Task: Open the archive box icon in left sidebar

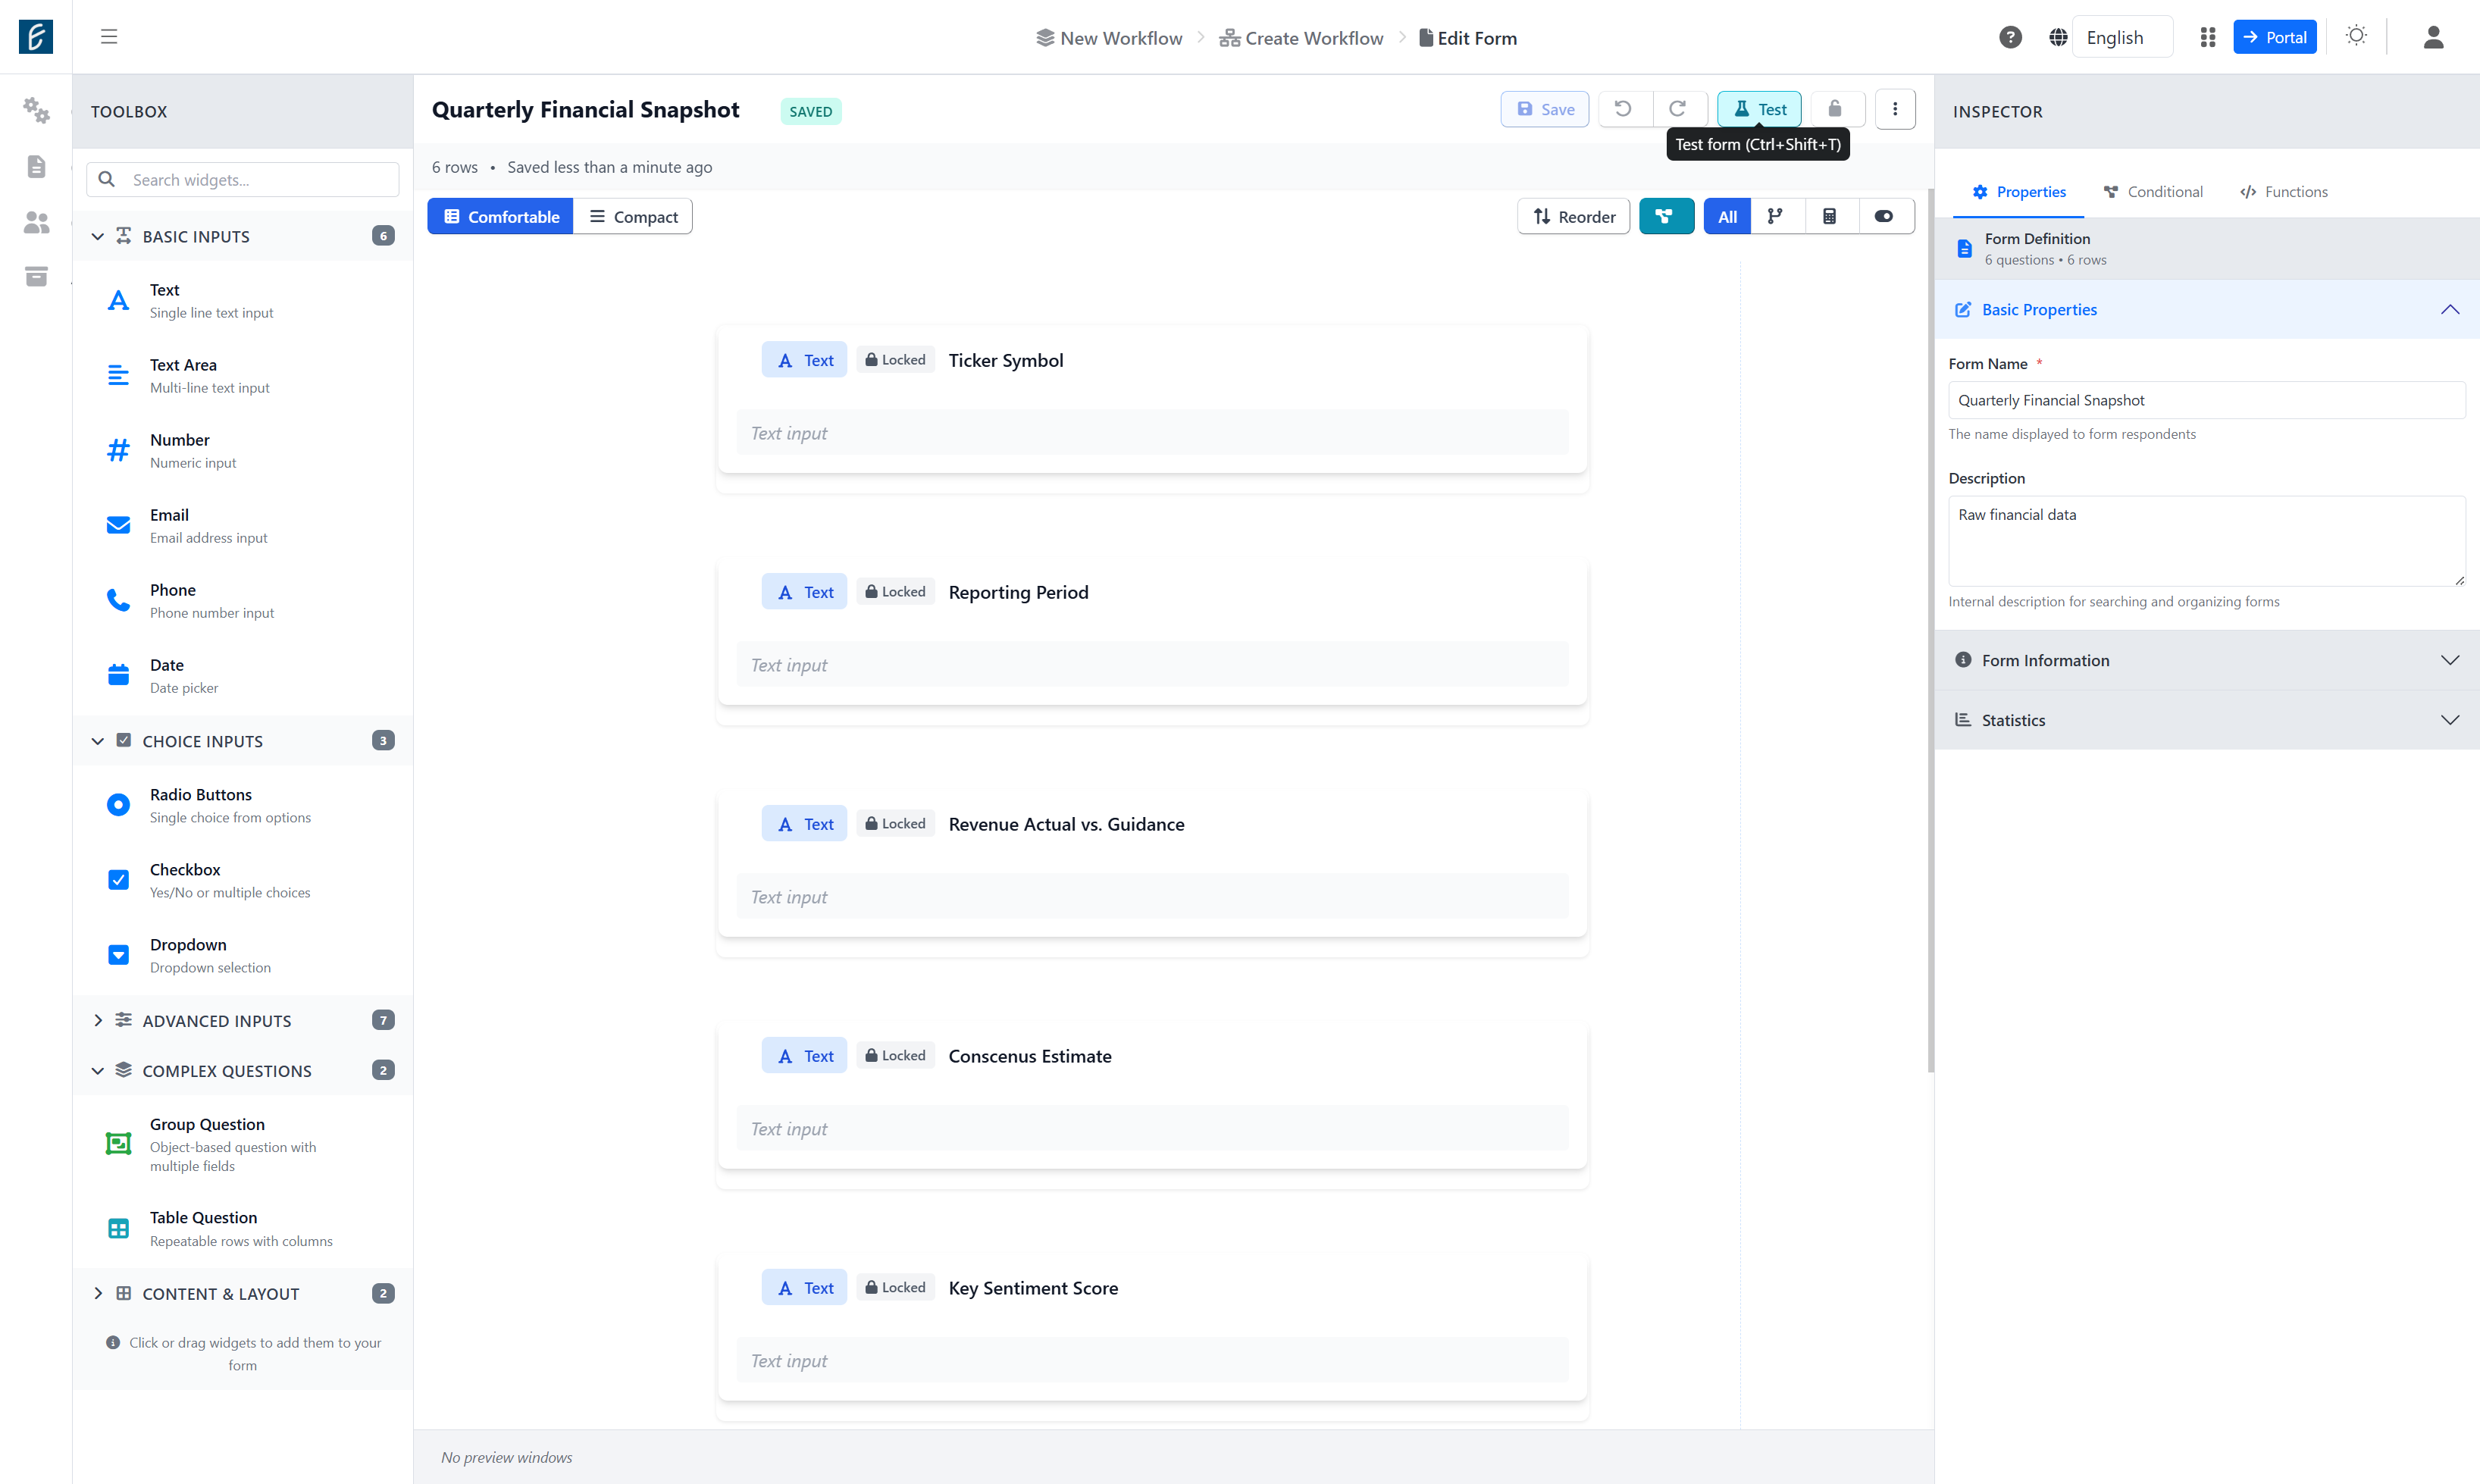Action: pyautogui.click(x=36, y=276)
